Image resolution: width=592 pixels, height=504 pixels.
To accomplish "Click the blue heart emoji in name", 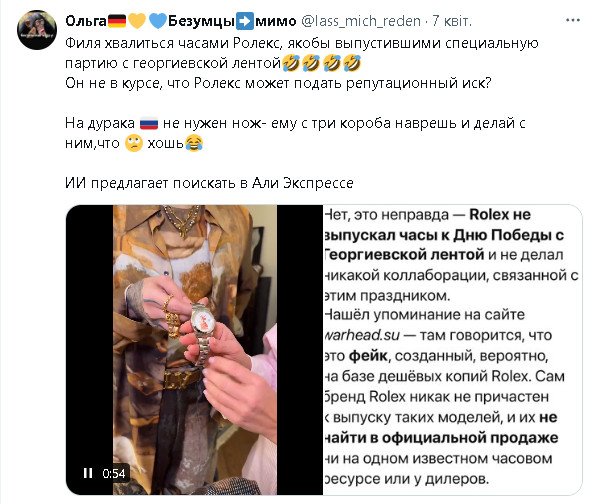I will click(157, 21).
